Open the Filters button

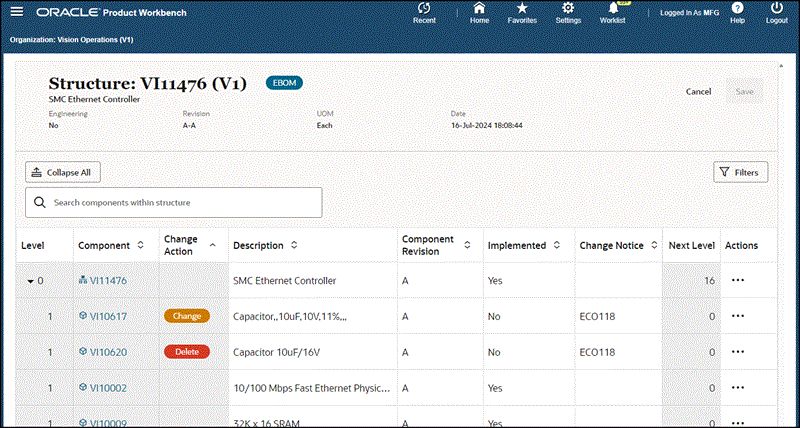740,172
